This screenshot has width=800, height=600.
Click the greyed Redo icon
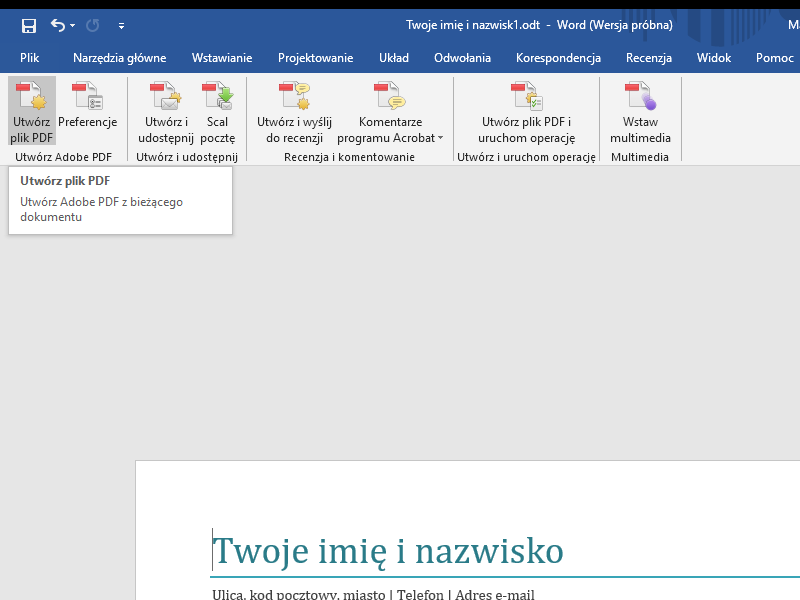click(x=93, y=25)
